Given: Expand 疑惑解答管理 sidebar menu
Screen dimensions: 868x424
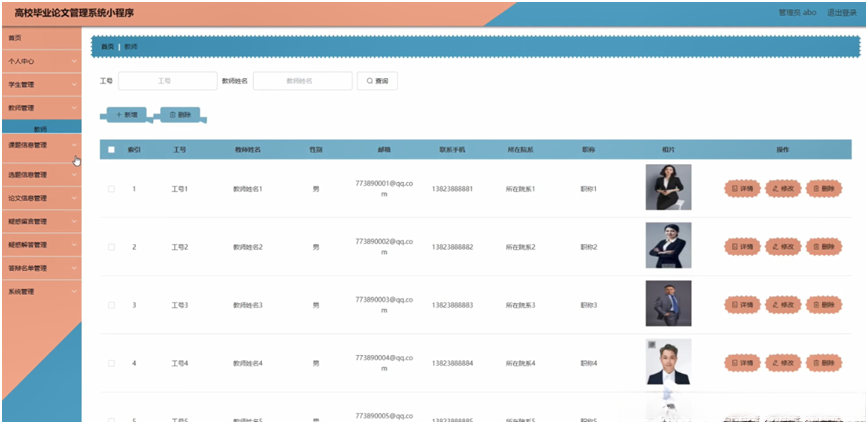Looking at the screenshot, I should [42, 245].
